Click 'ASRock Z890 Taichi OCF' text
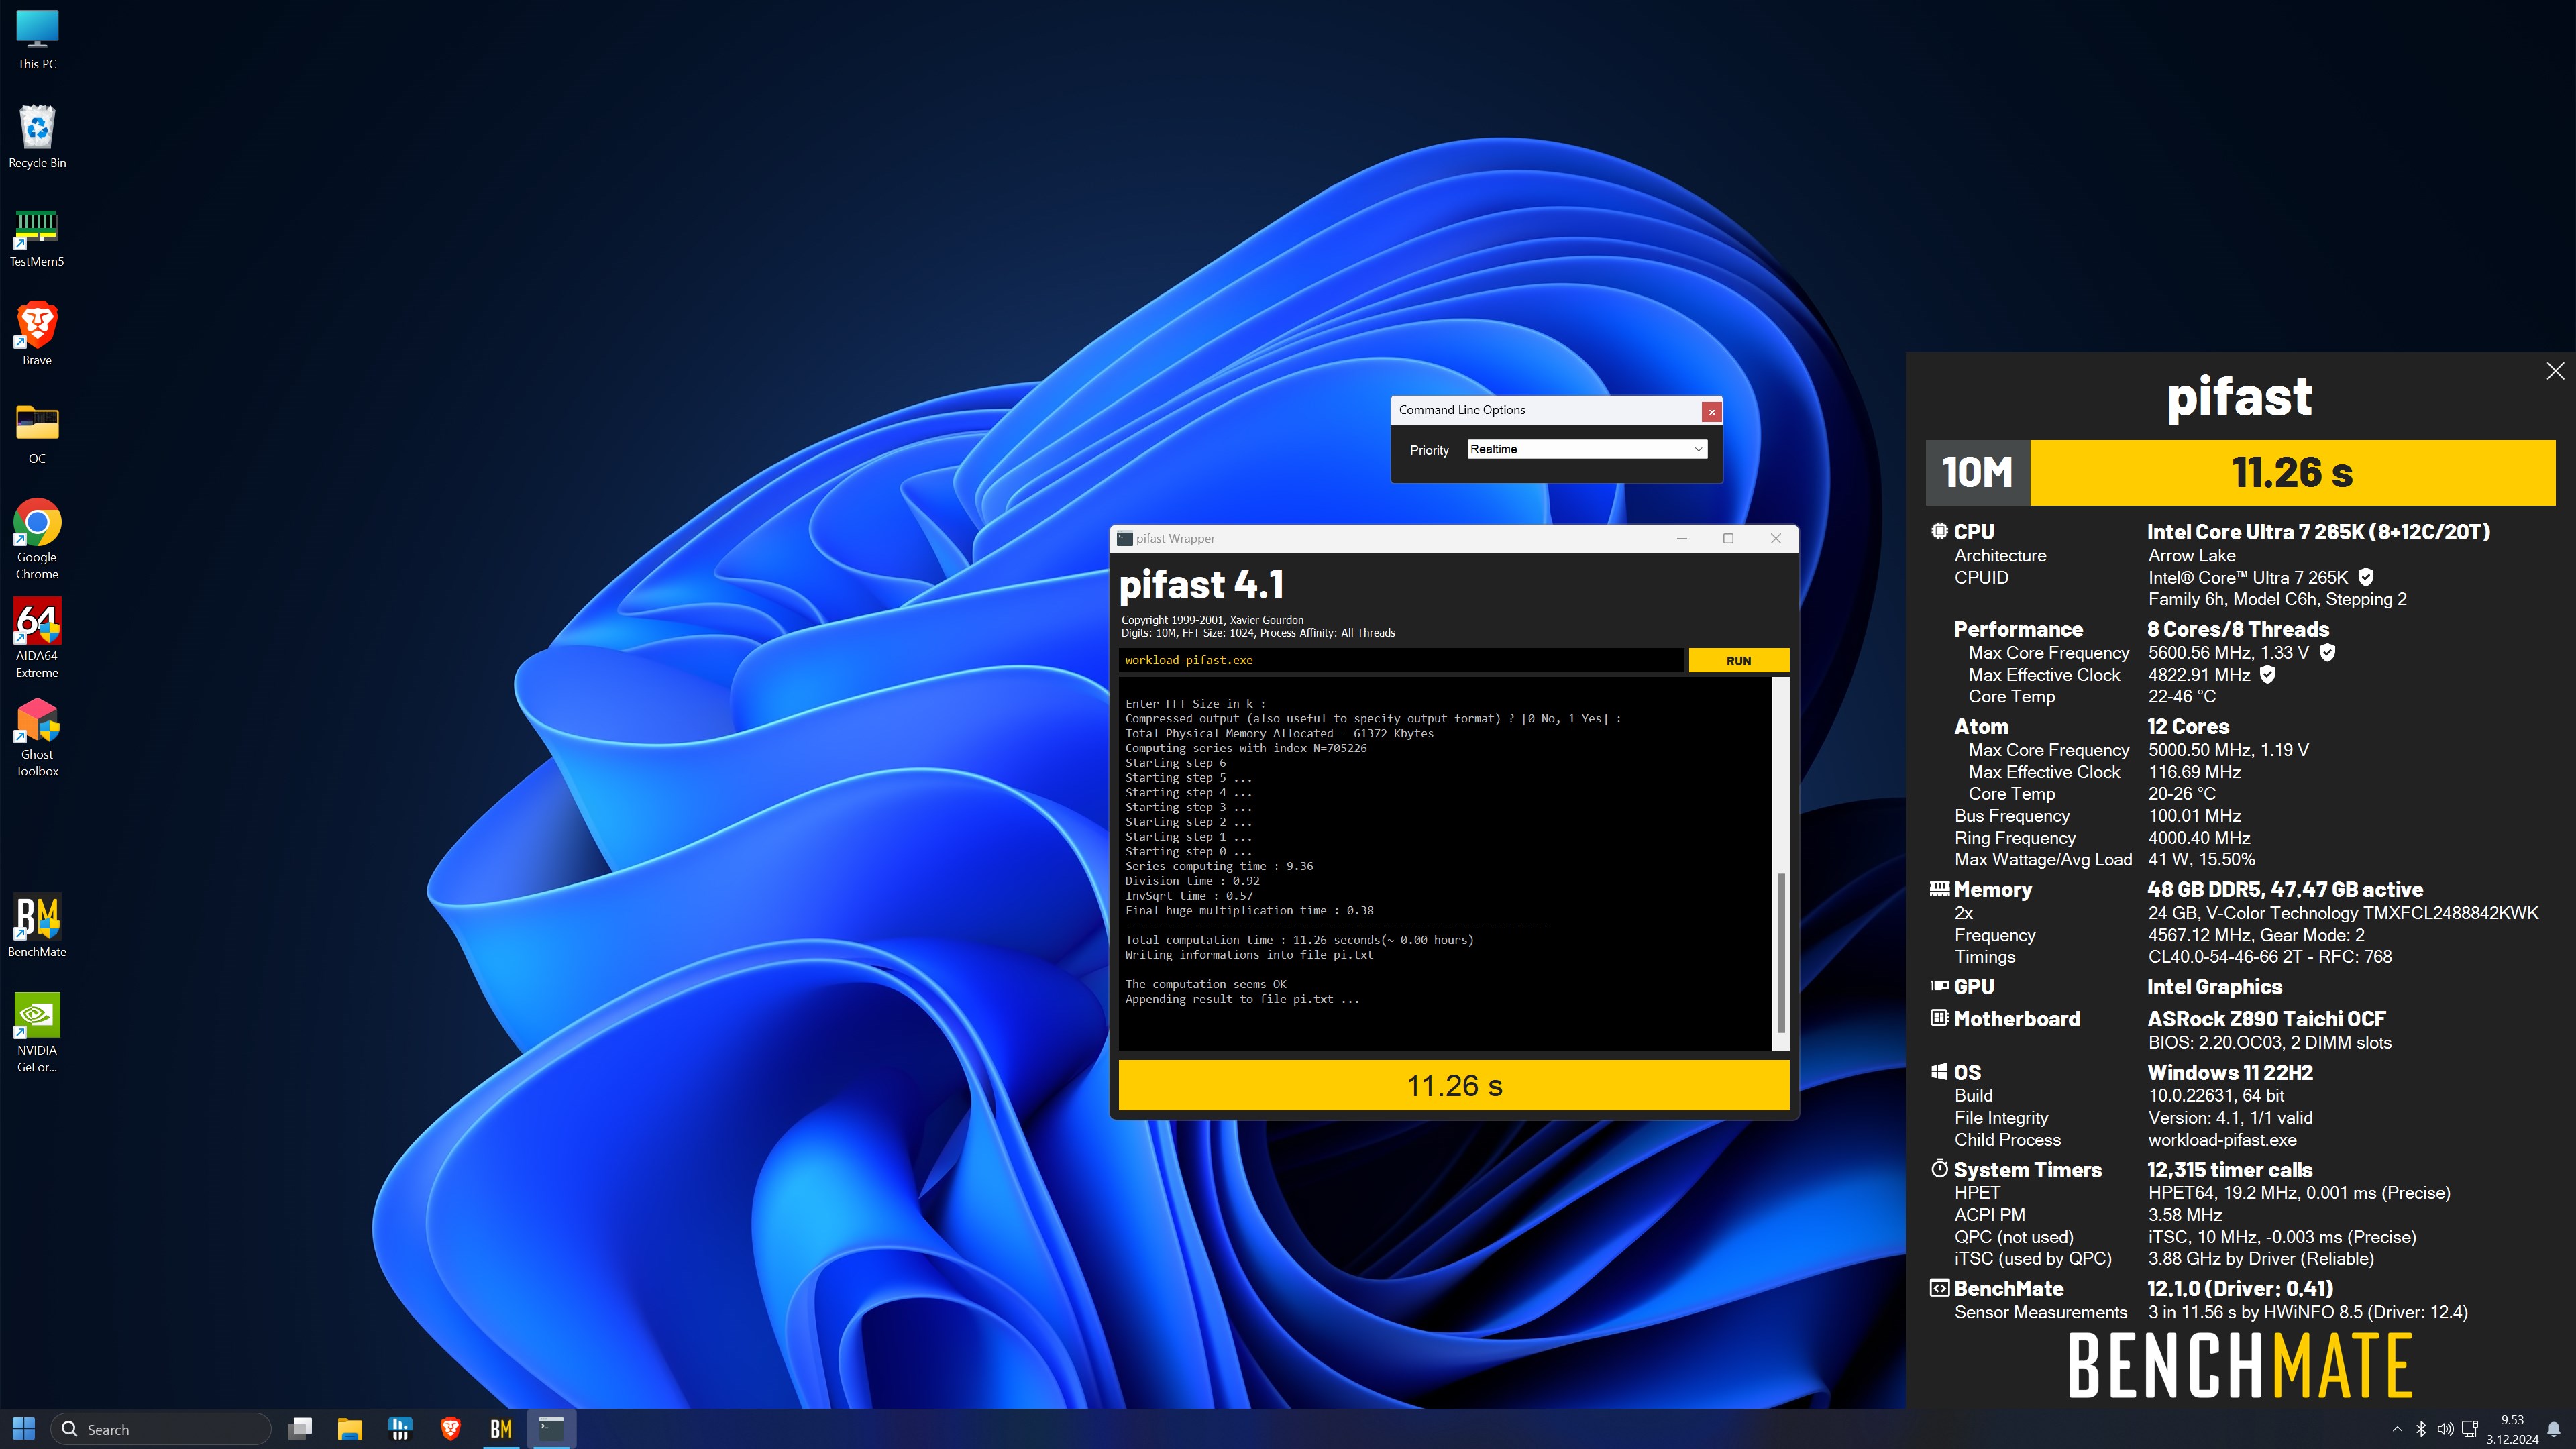 2266,1019
